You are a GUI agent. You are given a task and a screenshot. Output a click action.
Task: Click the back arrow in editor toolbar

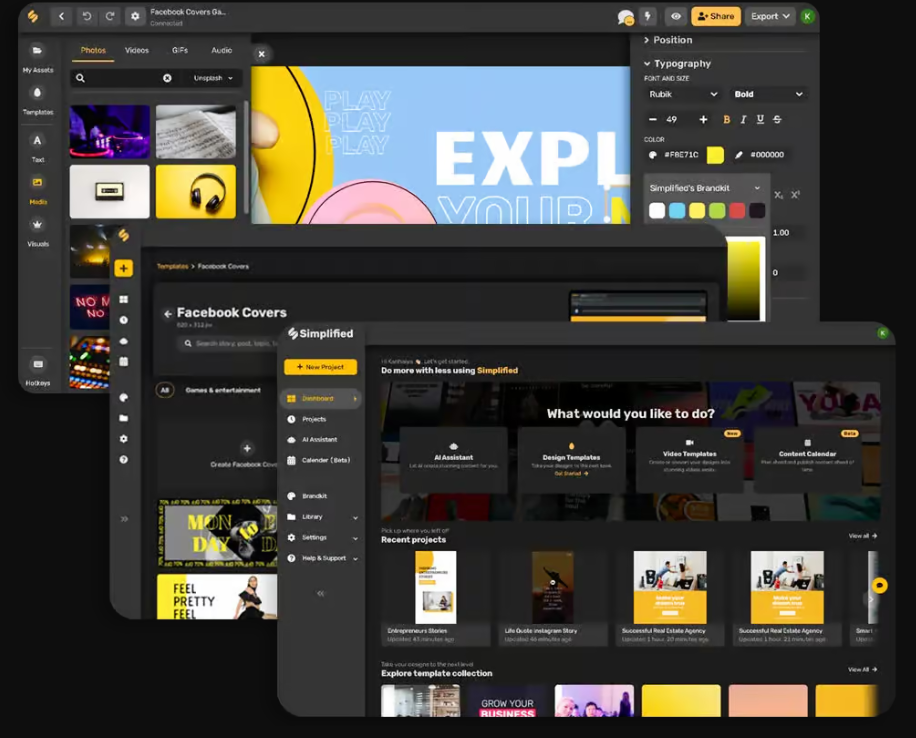[61, 16]
